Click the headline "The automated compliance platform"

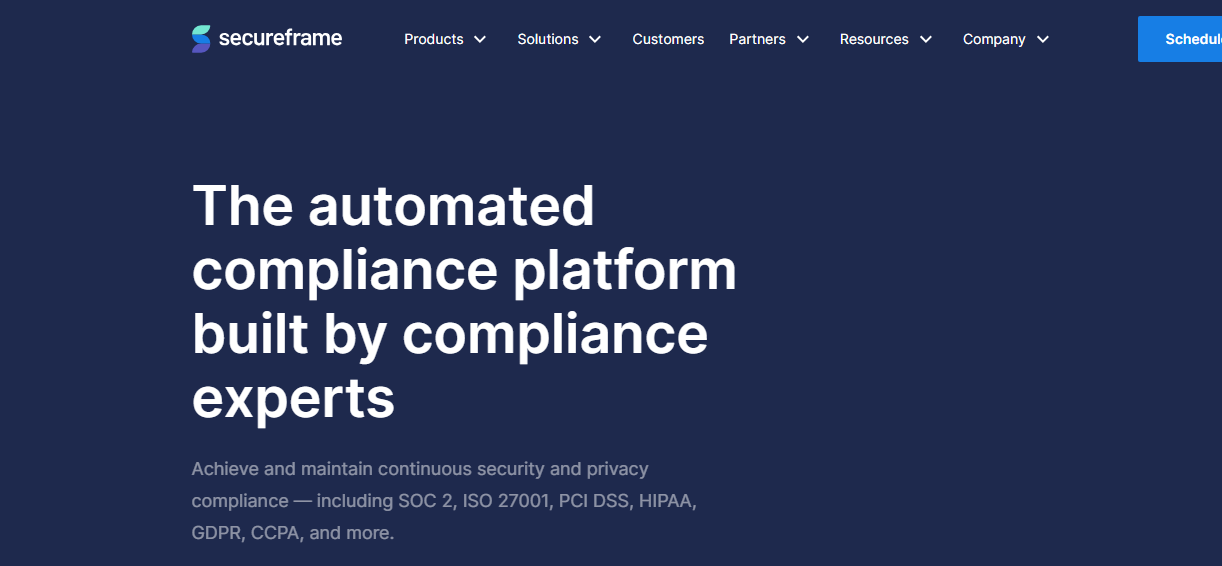(464, 301)
